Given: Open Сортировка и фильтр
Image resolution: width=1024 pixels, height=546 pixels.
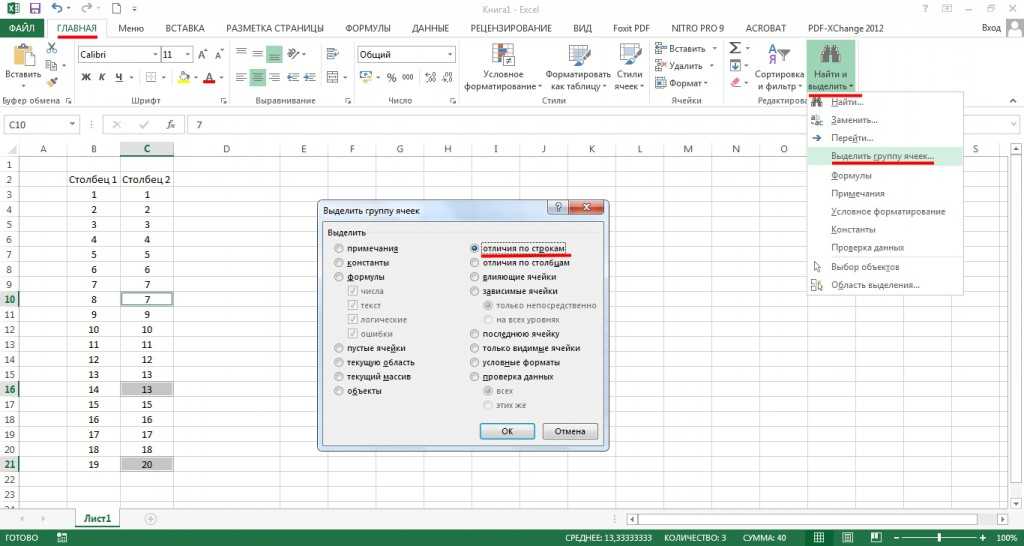Looking at the screenshot, I should (779, 68).
